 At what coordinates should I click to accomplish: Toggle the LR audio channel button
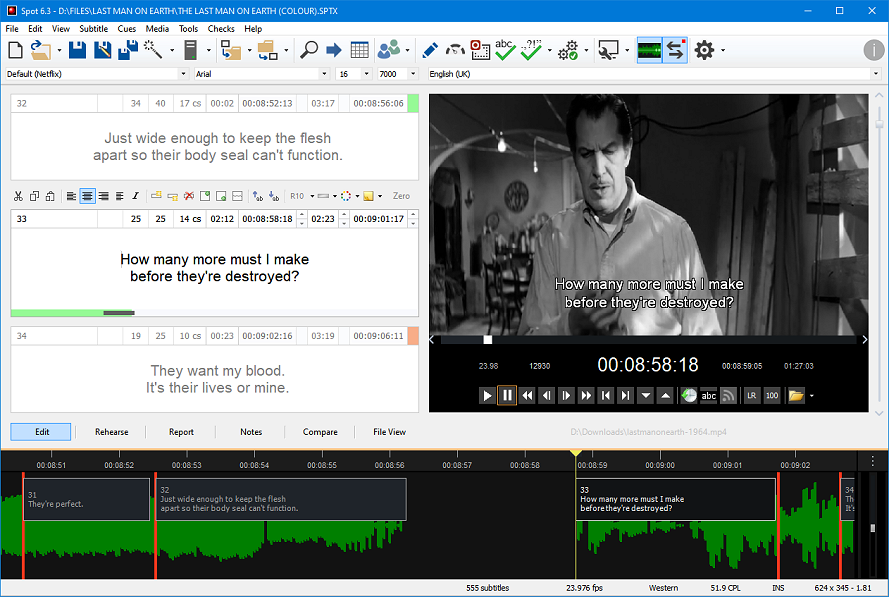(x=751, y=396)
